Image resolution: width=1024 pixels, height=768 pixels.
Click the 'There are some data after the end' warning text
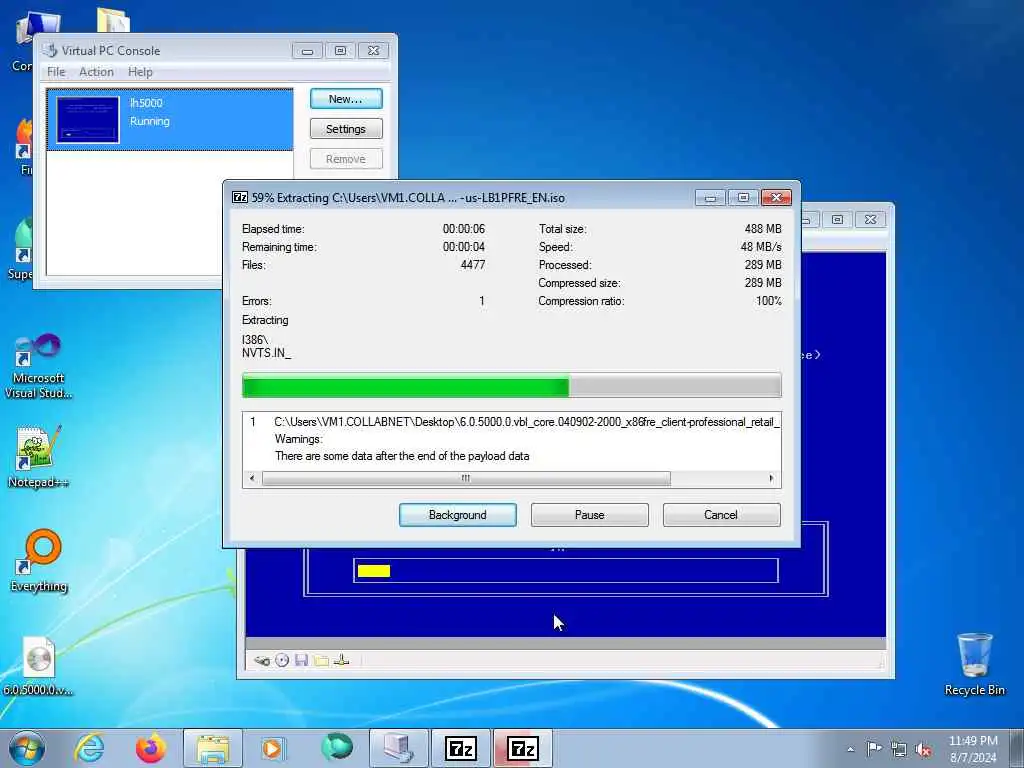point(402,456)
